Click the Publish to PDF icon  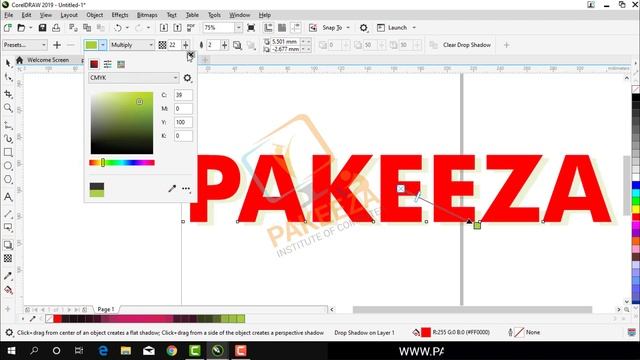(191, 28)
